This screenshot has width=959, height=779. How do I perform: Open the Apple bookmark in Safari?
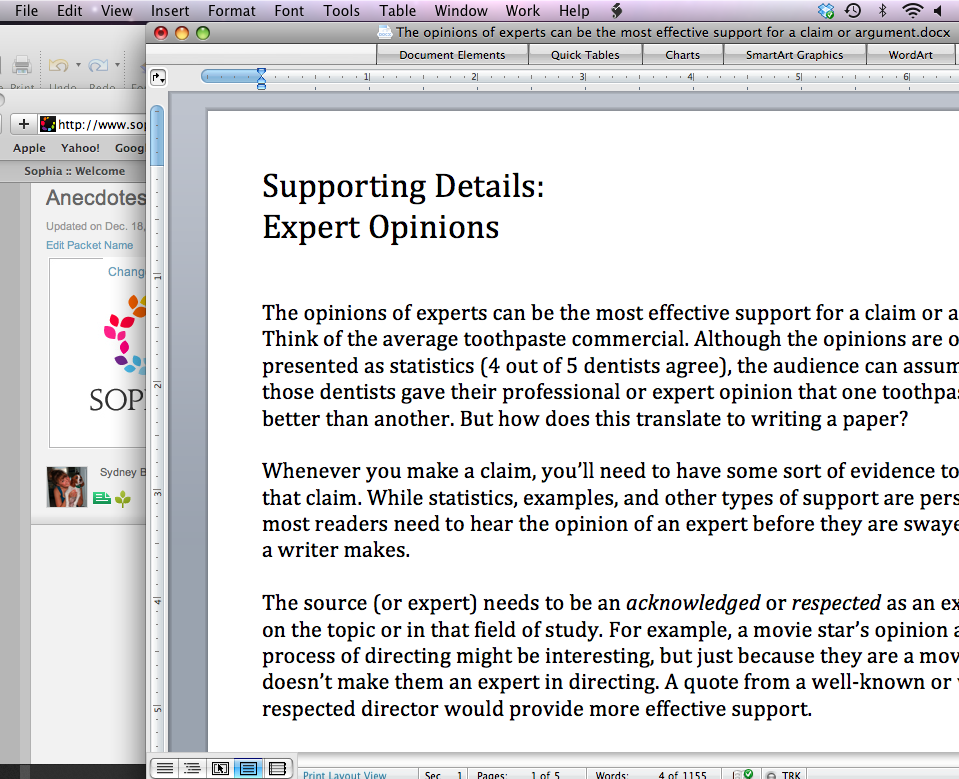point(29,148)
